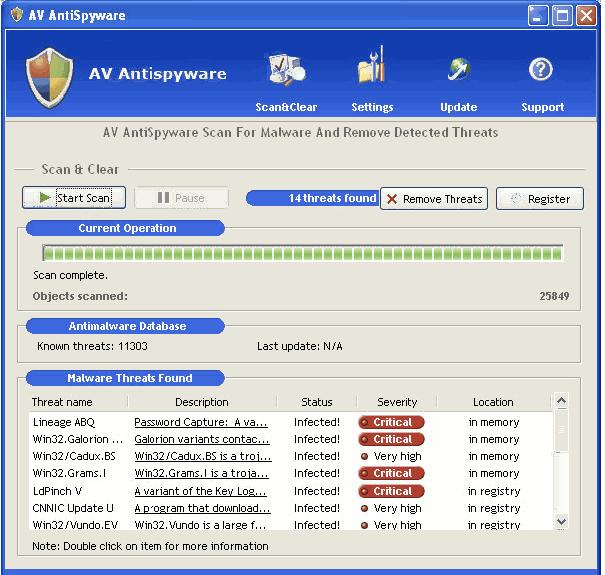
Task: Sort by the Location column header
Action: [x=493, y=402]
